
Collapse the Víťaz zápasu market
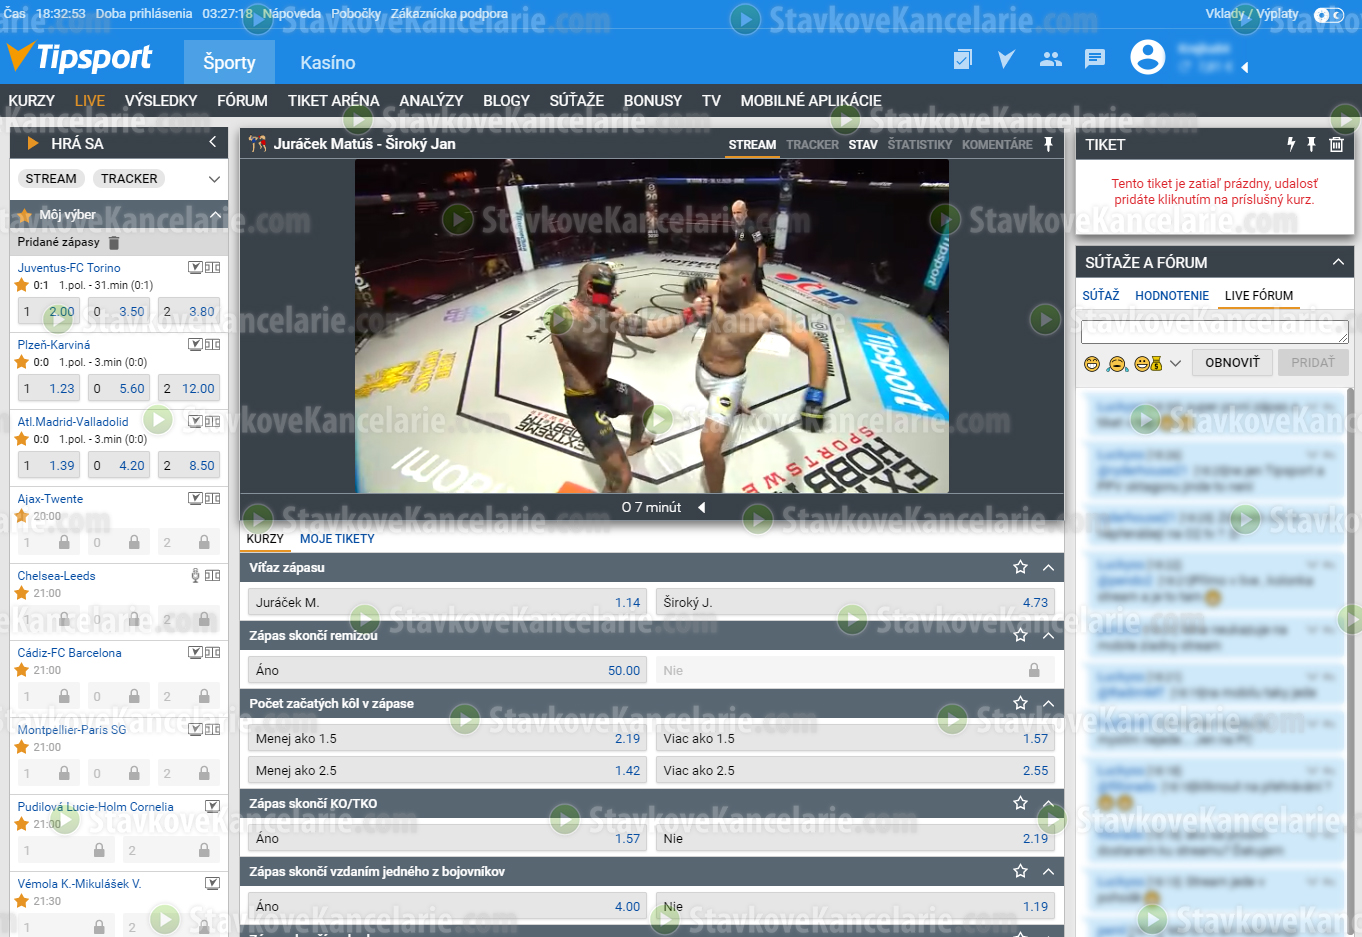point(1048,567)
